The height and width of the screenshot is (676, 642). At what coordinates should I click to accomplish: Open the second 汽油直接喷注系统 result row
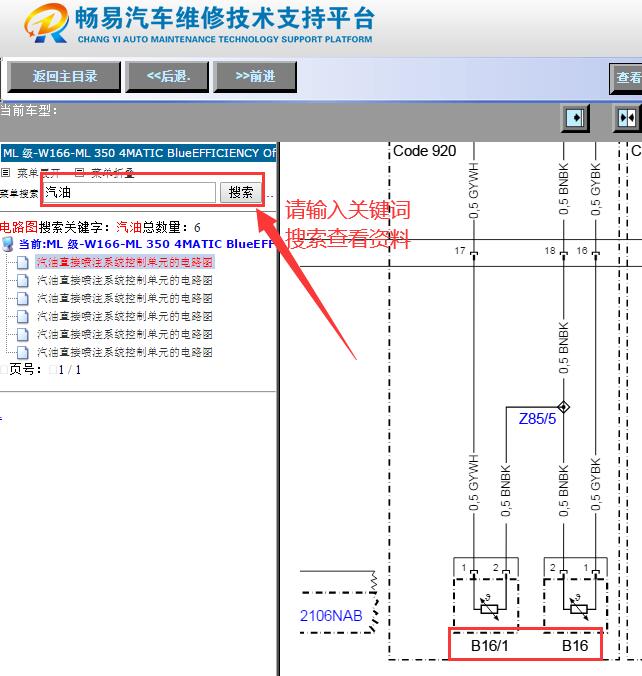(x=125, y=280)
